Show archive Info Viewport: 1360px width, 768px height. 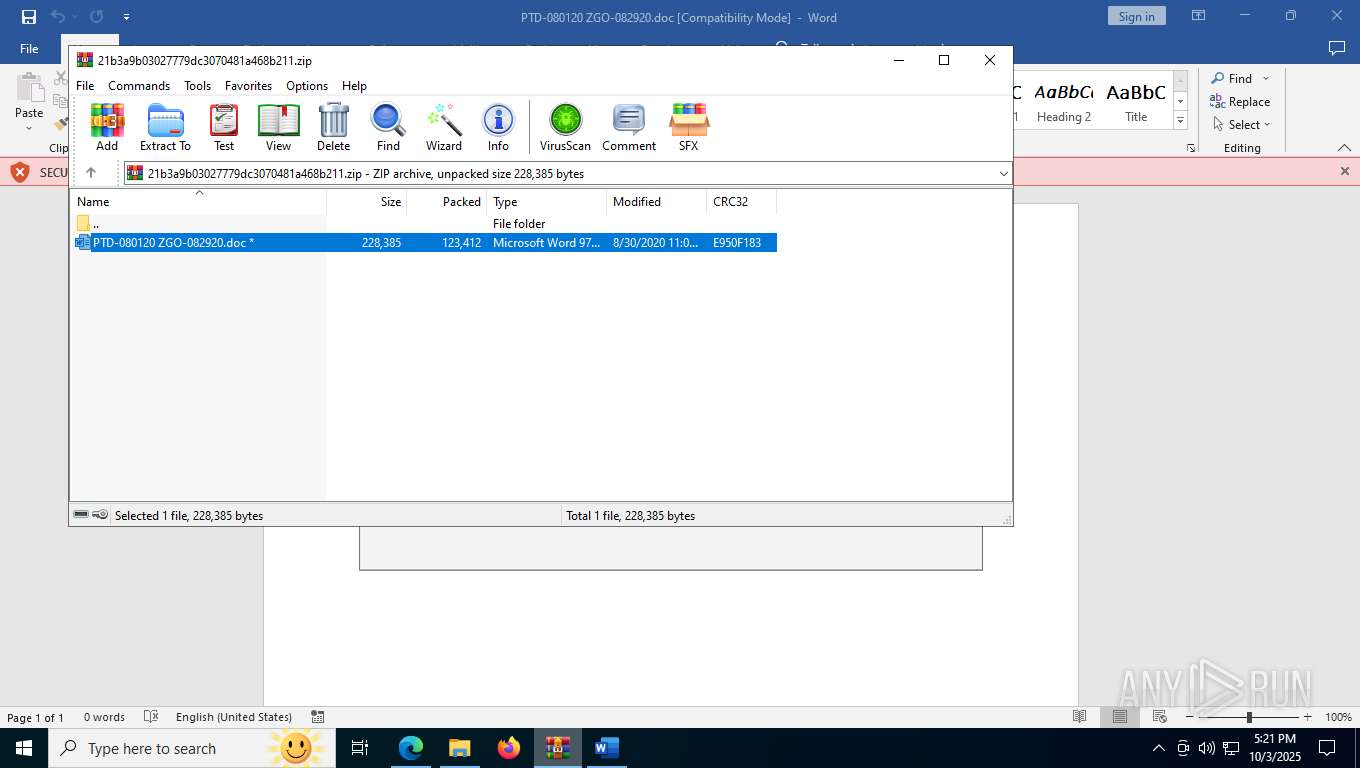(498, 127)
